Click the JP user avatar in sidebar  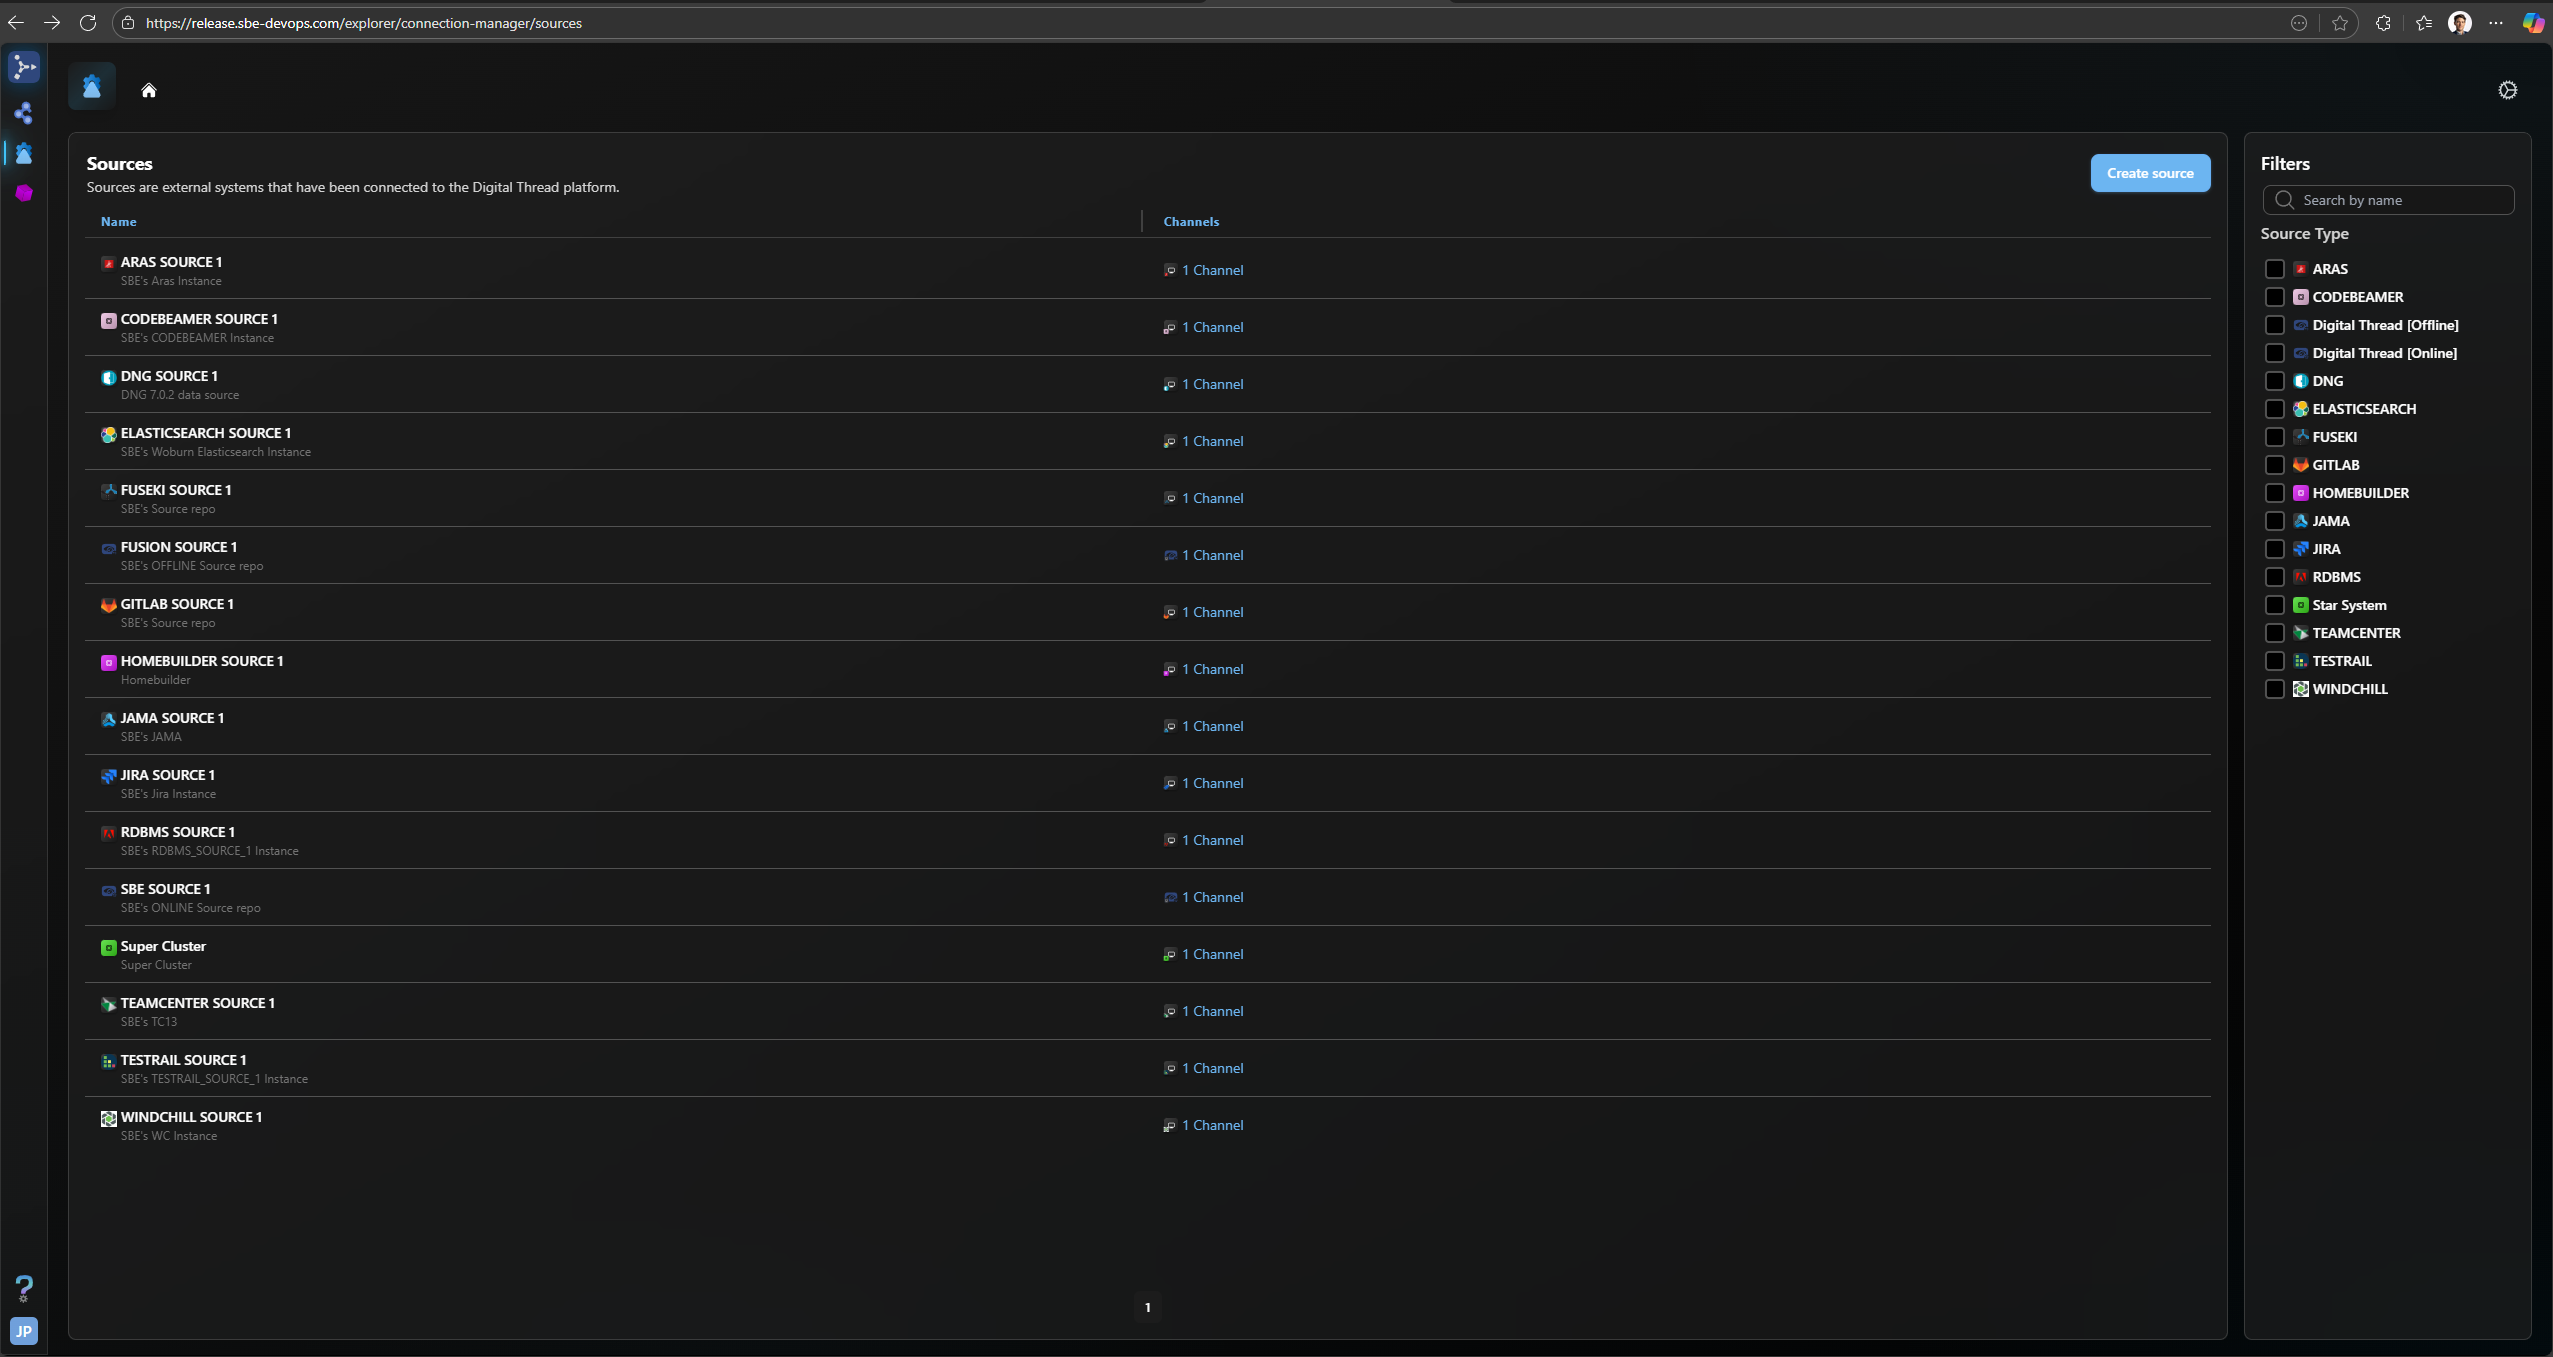tap(24, 1331)
